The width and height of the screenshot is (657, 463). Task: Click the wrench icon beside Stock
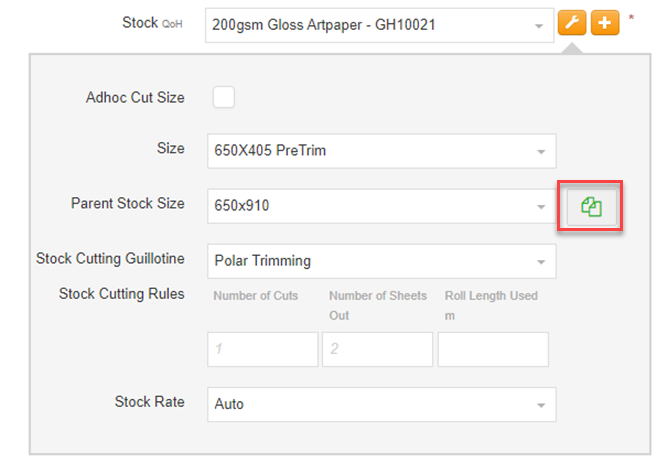571,23
